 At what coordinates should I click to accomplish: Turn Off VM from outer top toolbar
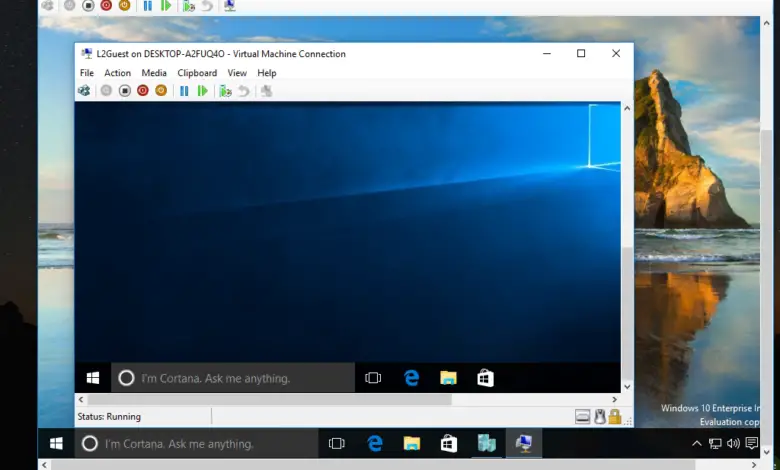88,5
